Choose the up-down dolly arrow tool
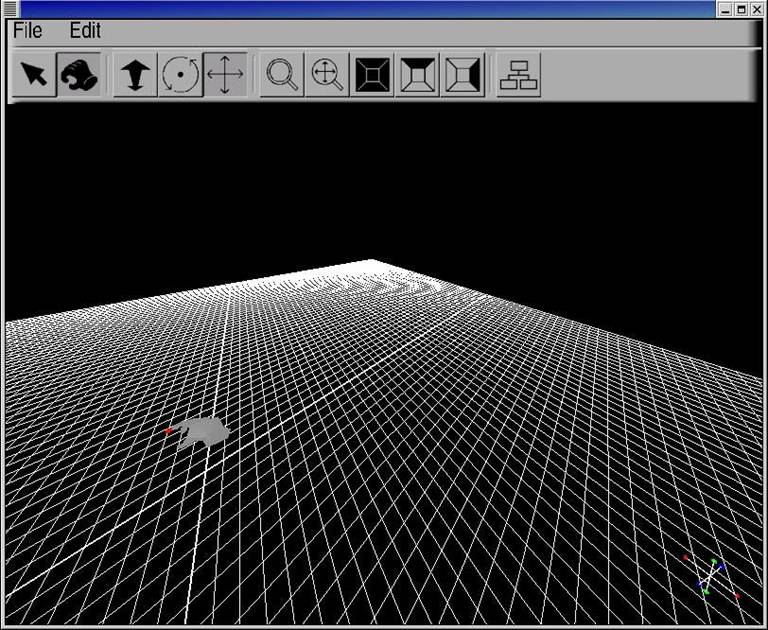 coord(135,74)
